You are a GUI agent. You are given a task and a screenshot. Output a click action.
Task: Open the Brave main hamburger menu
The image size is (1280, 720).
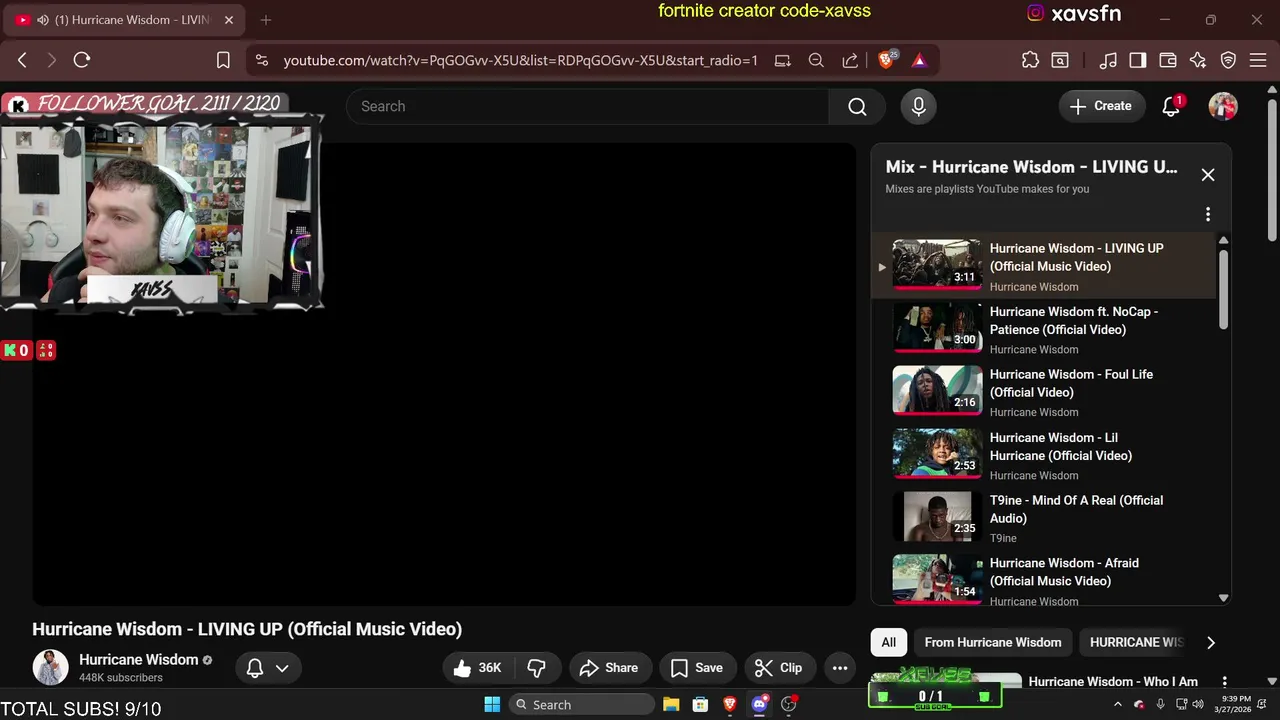point(1258,60)
